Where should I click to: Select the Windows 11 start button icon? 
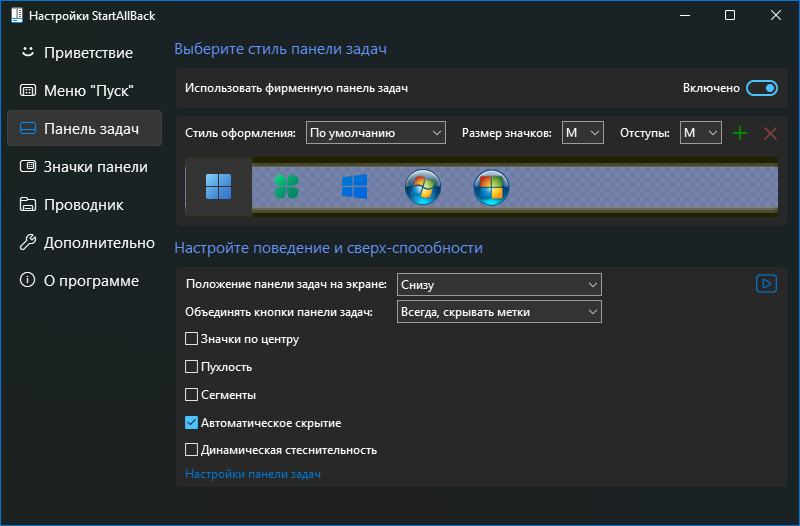click(218, 187)
